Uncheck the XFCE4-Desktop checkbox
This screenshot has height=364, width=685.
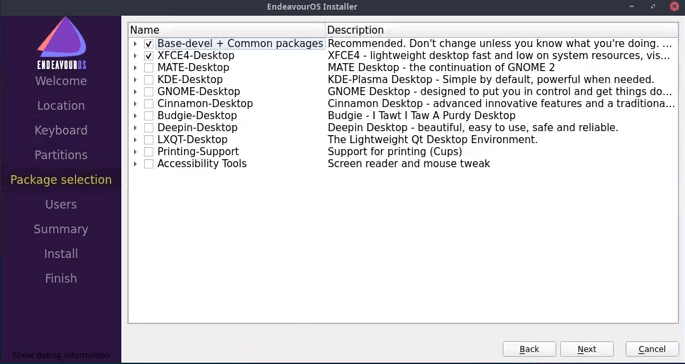(x=149, y=56)
